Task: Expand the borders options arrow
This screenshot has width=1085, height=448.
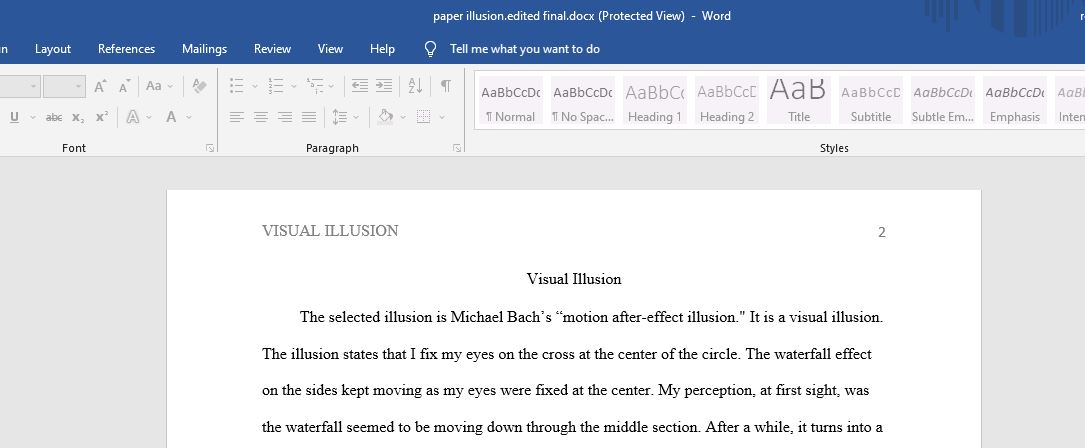Action: tap(441, 117)
